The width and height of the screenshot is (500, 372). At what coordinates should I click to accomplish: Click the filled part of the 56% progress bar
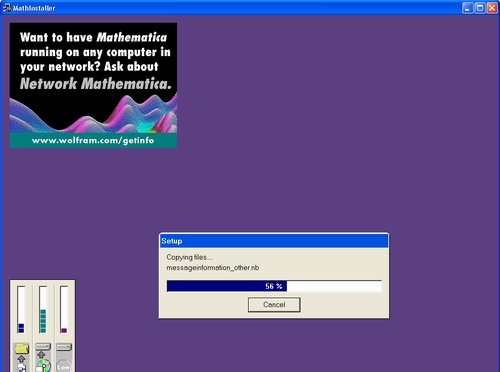(227, 286)
